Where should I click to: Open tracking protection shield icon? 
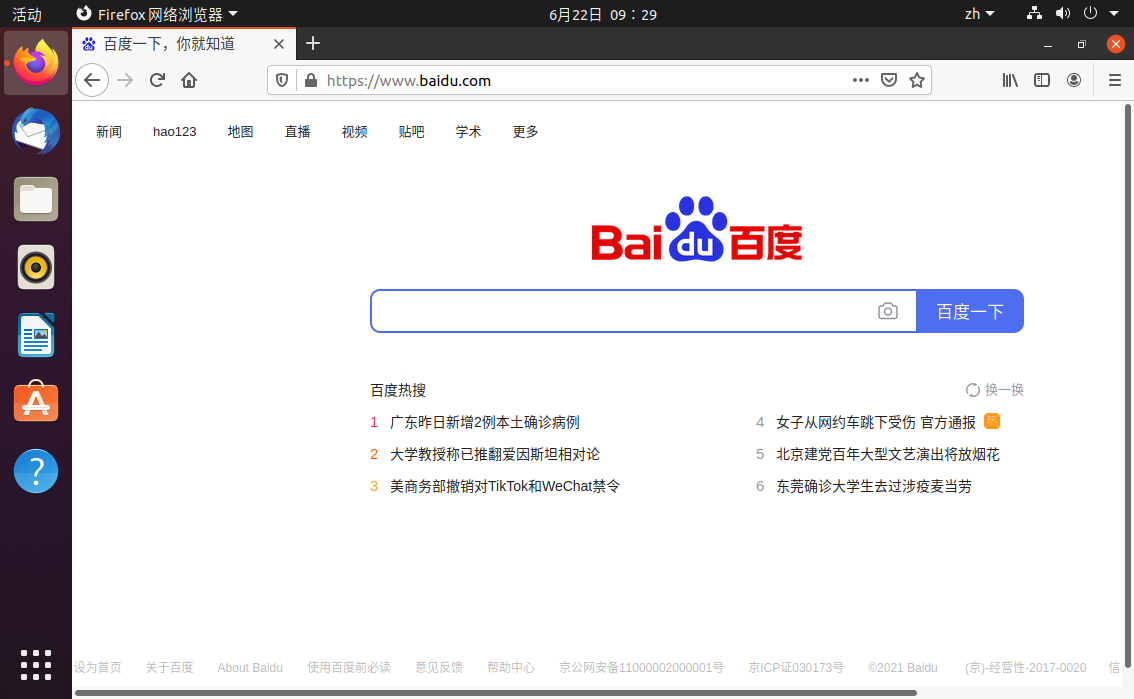[282, 80]
